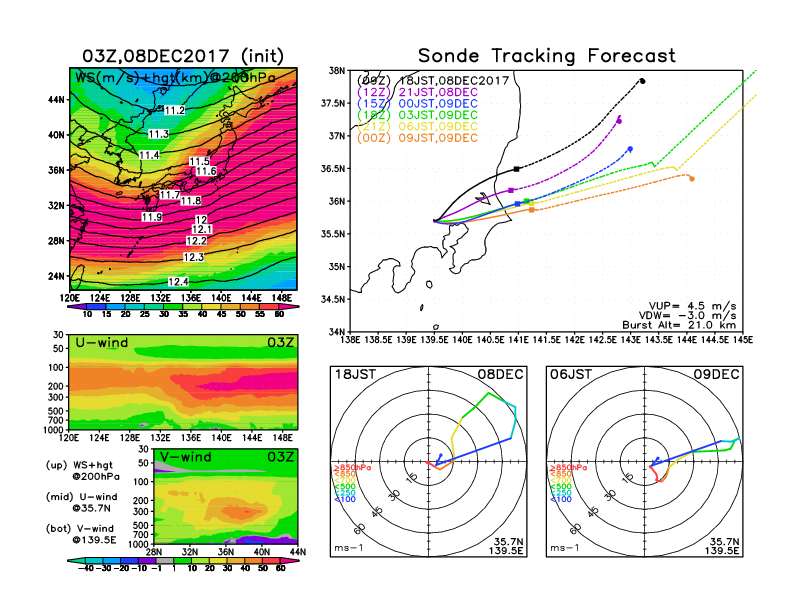Click the orange burst square on 00Z track

point(531,210)
